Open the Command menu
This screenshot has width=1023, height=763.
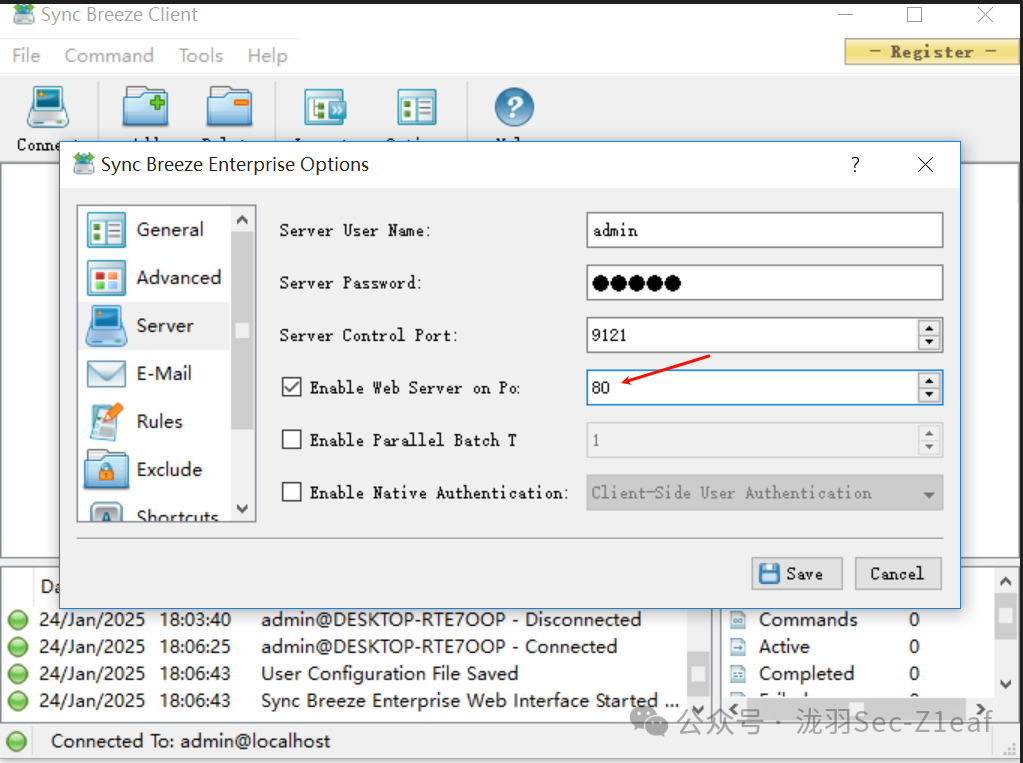click(109, 55)
